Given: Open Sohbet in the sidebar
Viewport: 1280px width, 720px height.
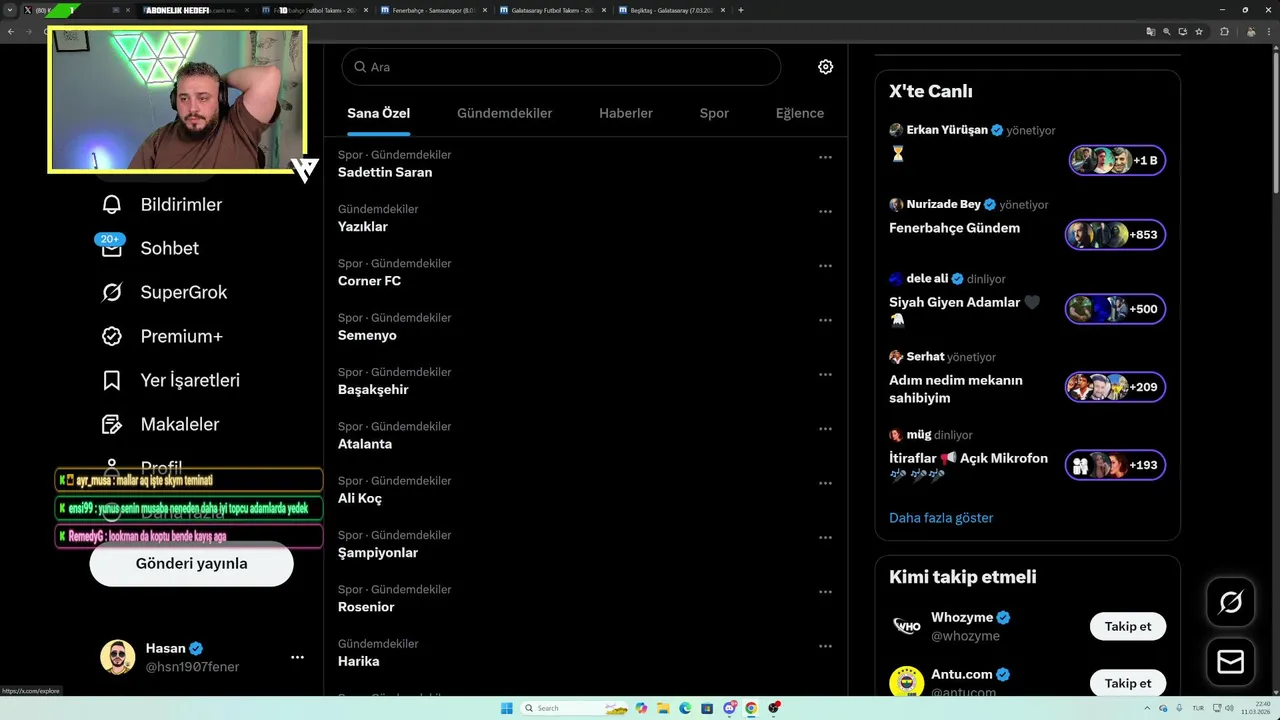Looking at the screenshot, I should [169, 249].
